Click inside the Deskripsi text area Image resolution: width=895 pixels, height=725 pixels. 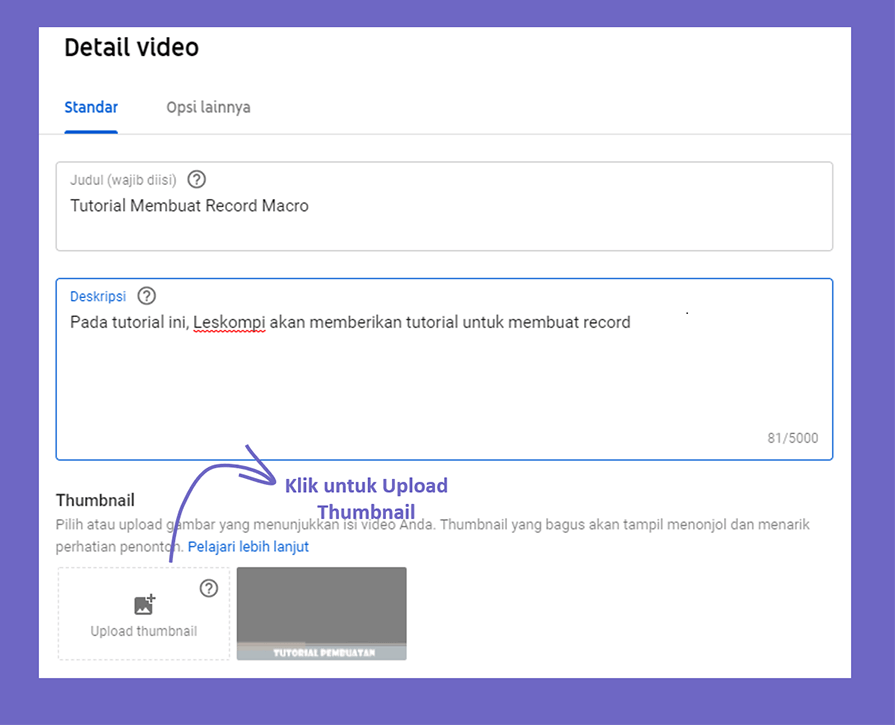(x=444, y=369)
